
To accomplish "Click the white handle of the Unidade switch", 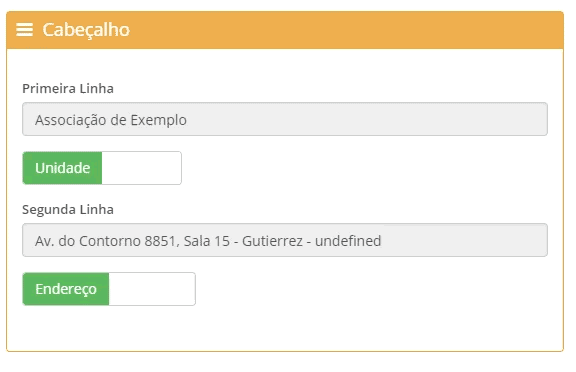I will [141, 168].
